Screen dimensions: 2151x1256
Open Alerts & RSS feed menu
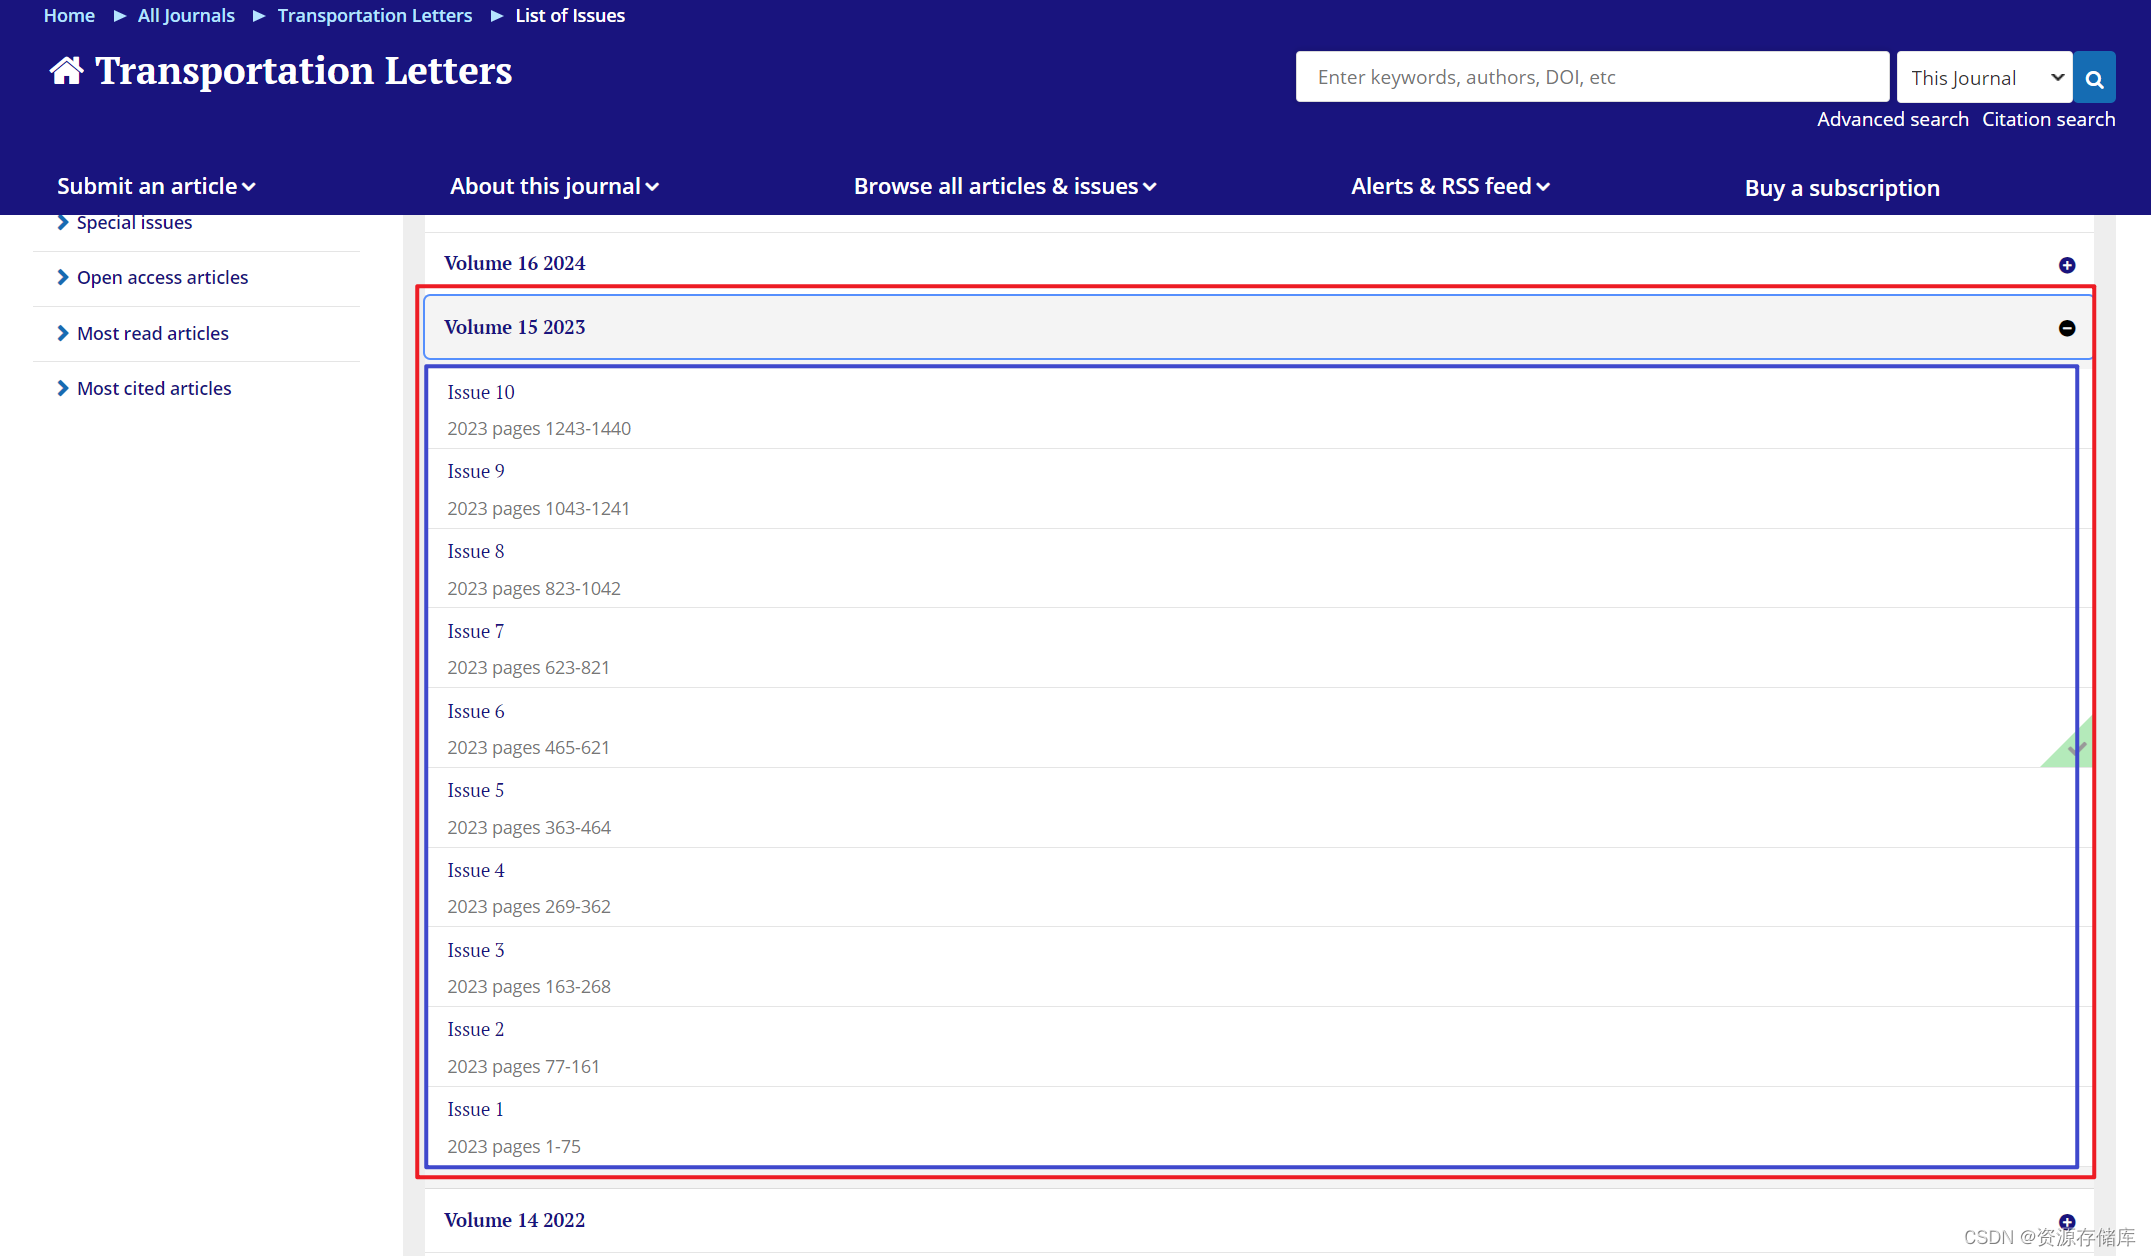1450,187
